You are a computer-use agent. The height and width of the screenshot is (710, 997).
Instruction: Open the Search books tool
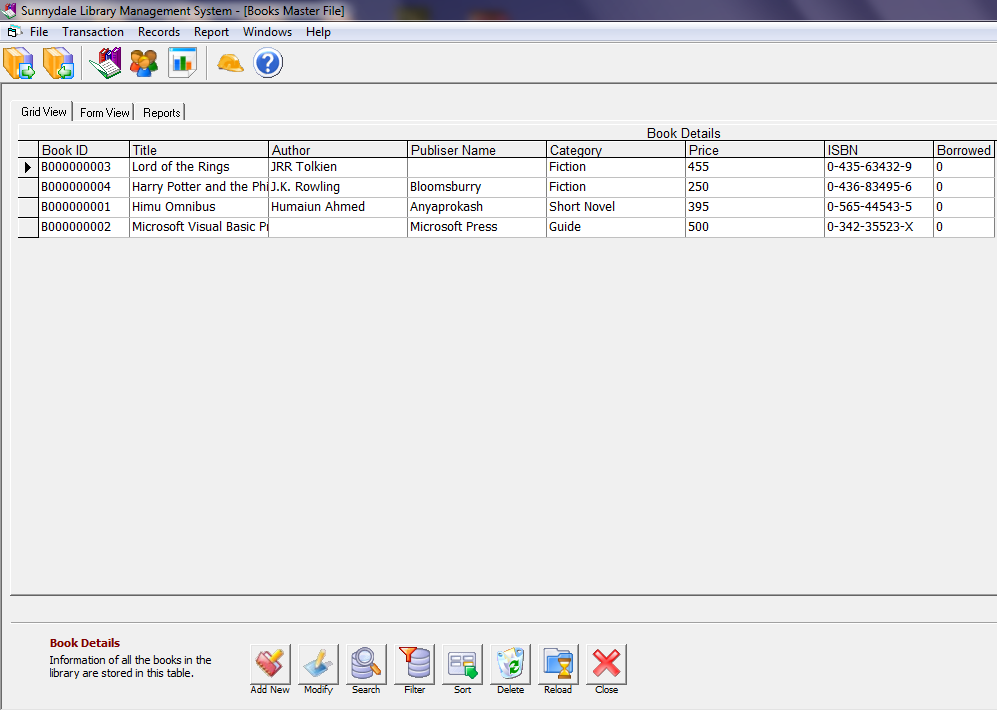pyautogui.click(x=365, y=662)
